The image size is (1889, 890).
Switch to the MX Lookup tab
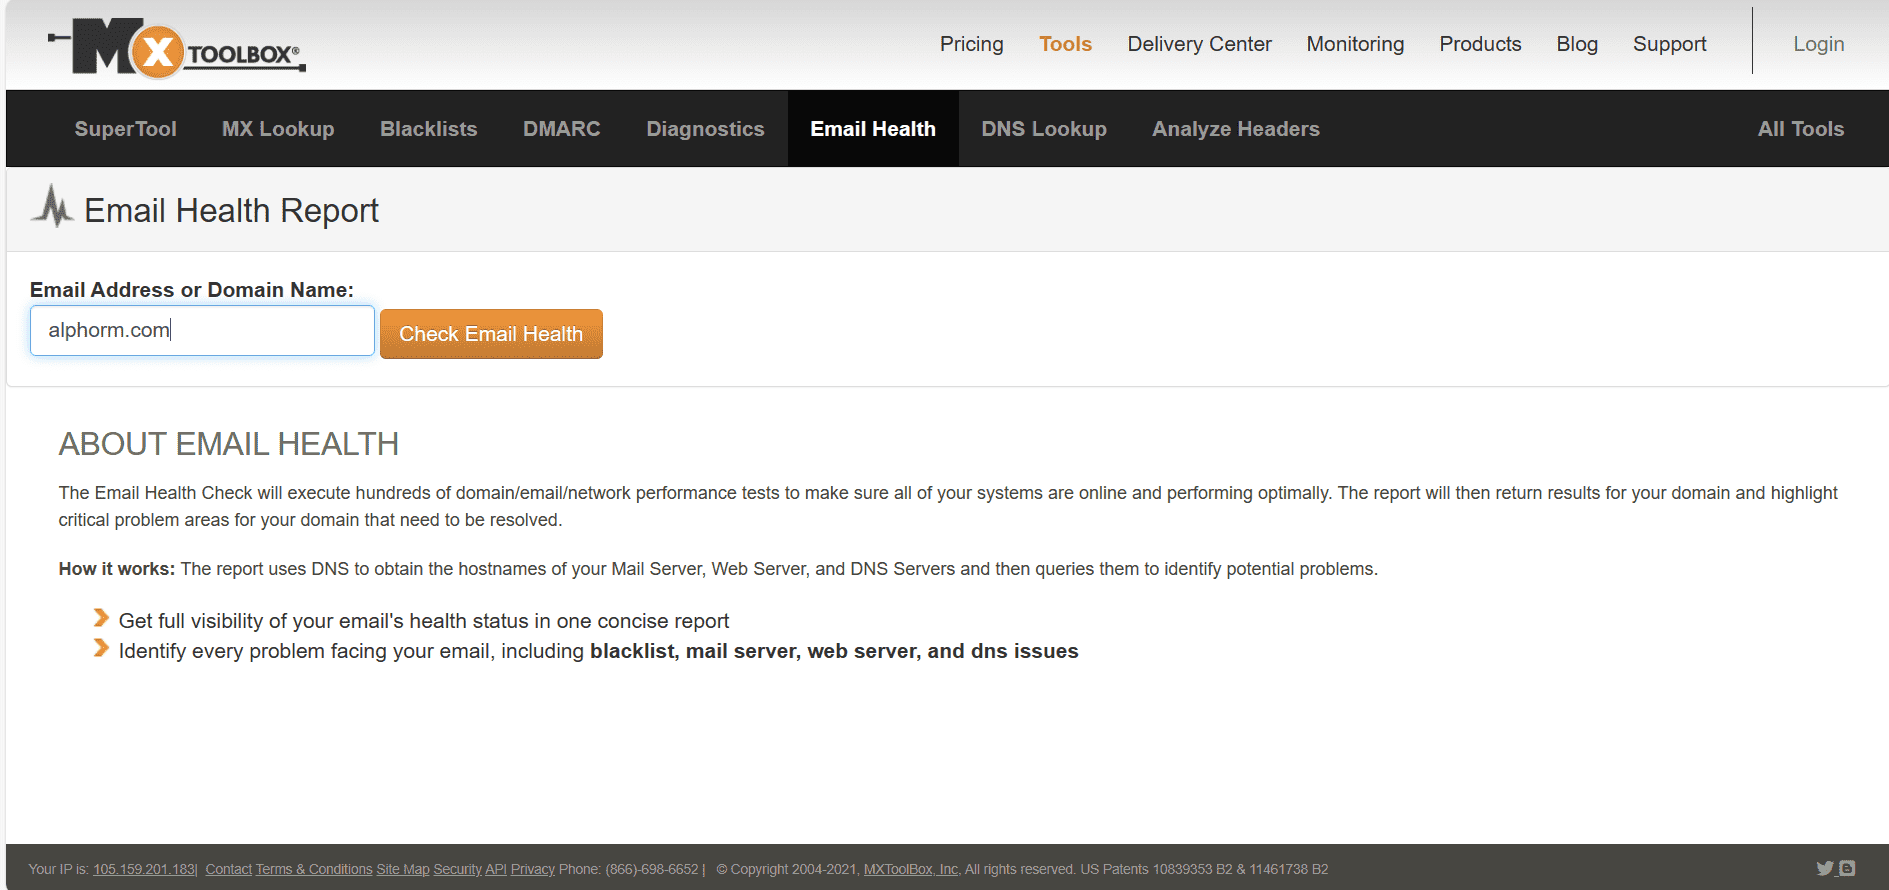[x=278, y=129]
